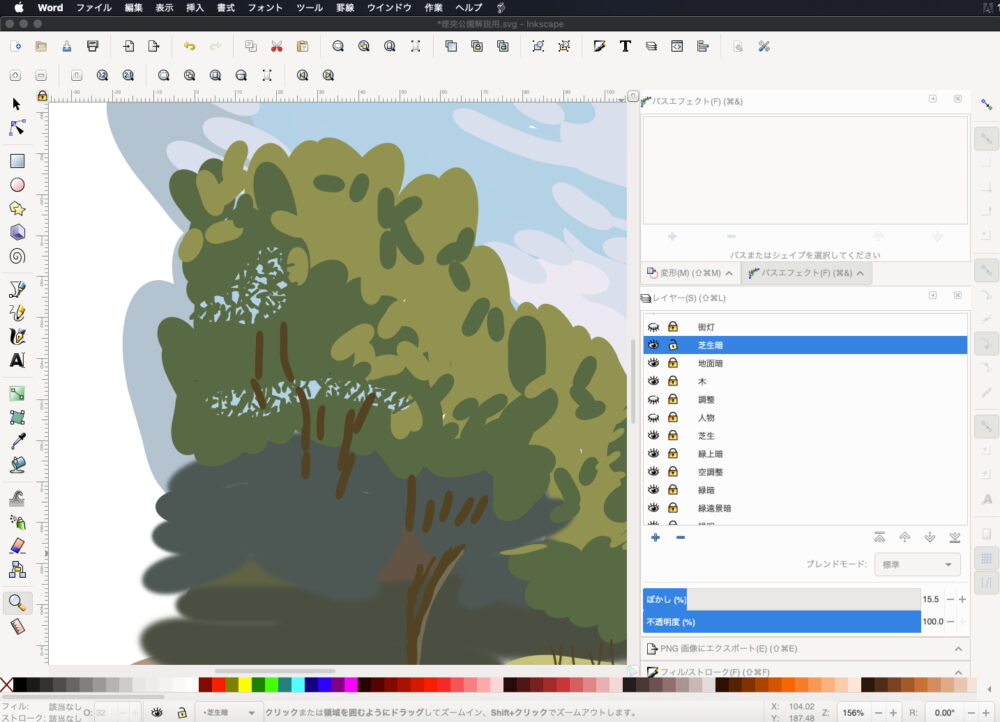Open the フォント menu

[265, 7]
